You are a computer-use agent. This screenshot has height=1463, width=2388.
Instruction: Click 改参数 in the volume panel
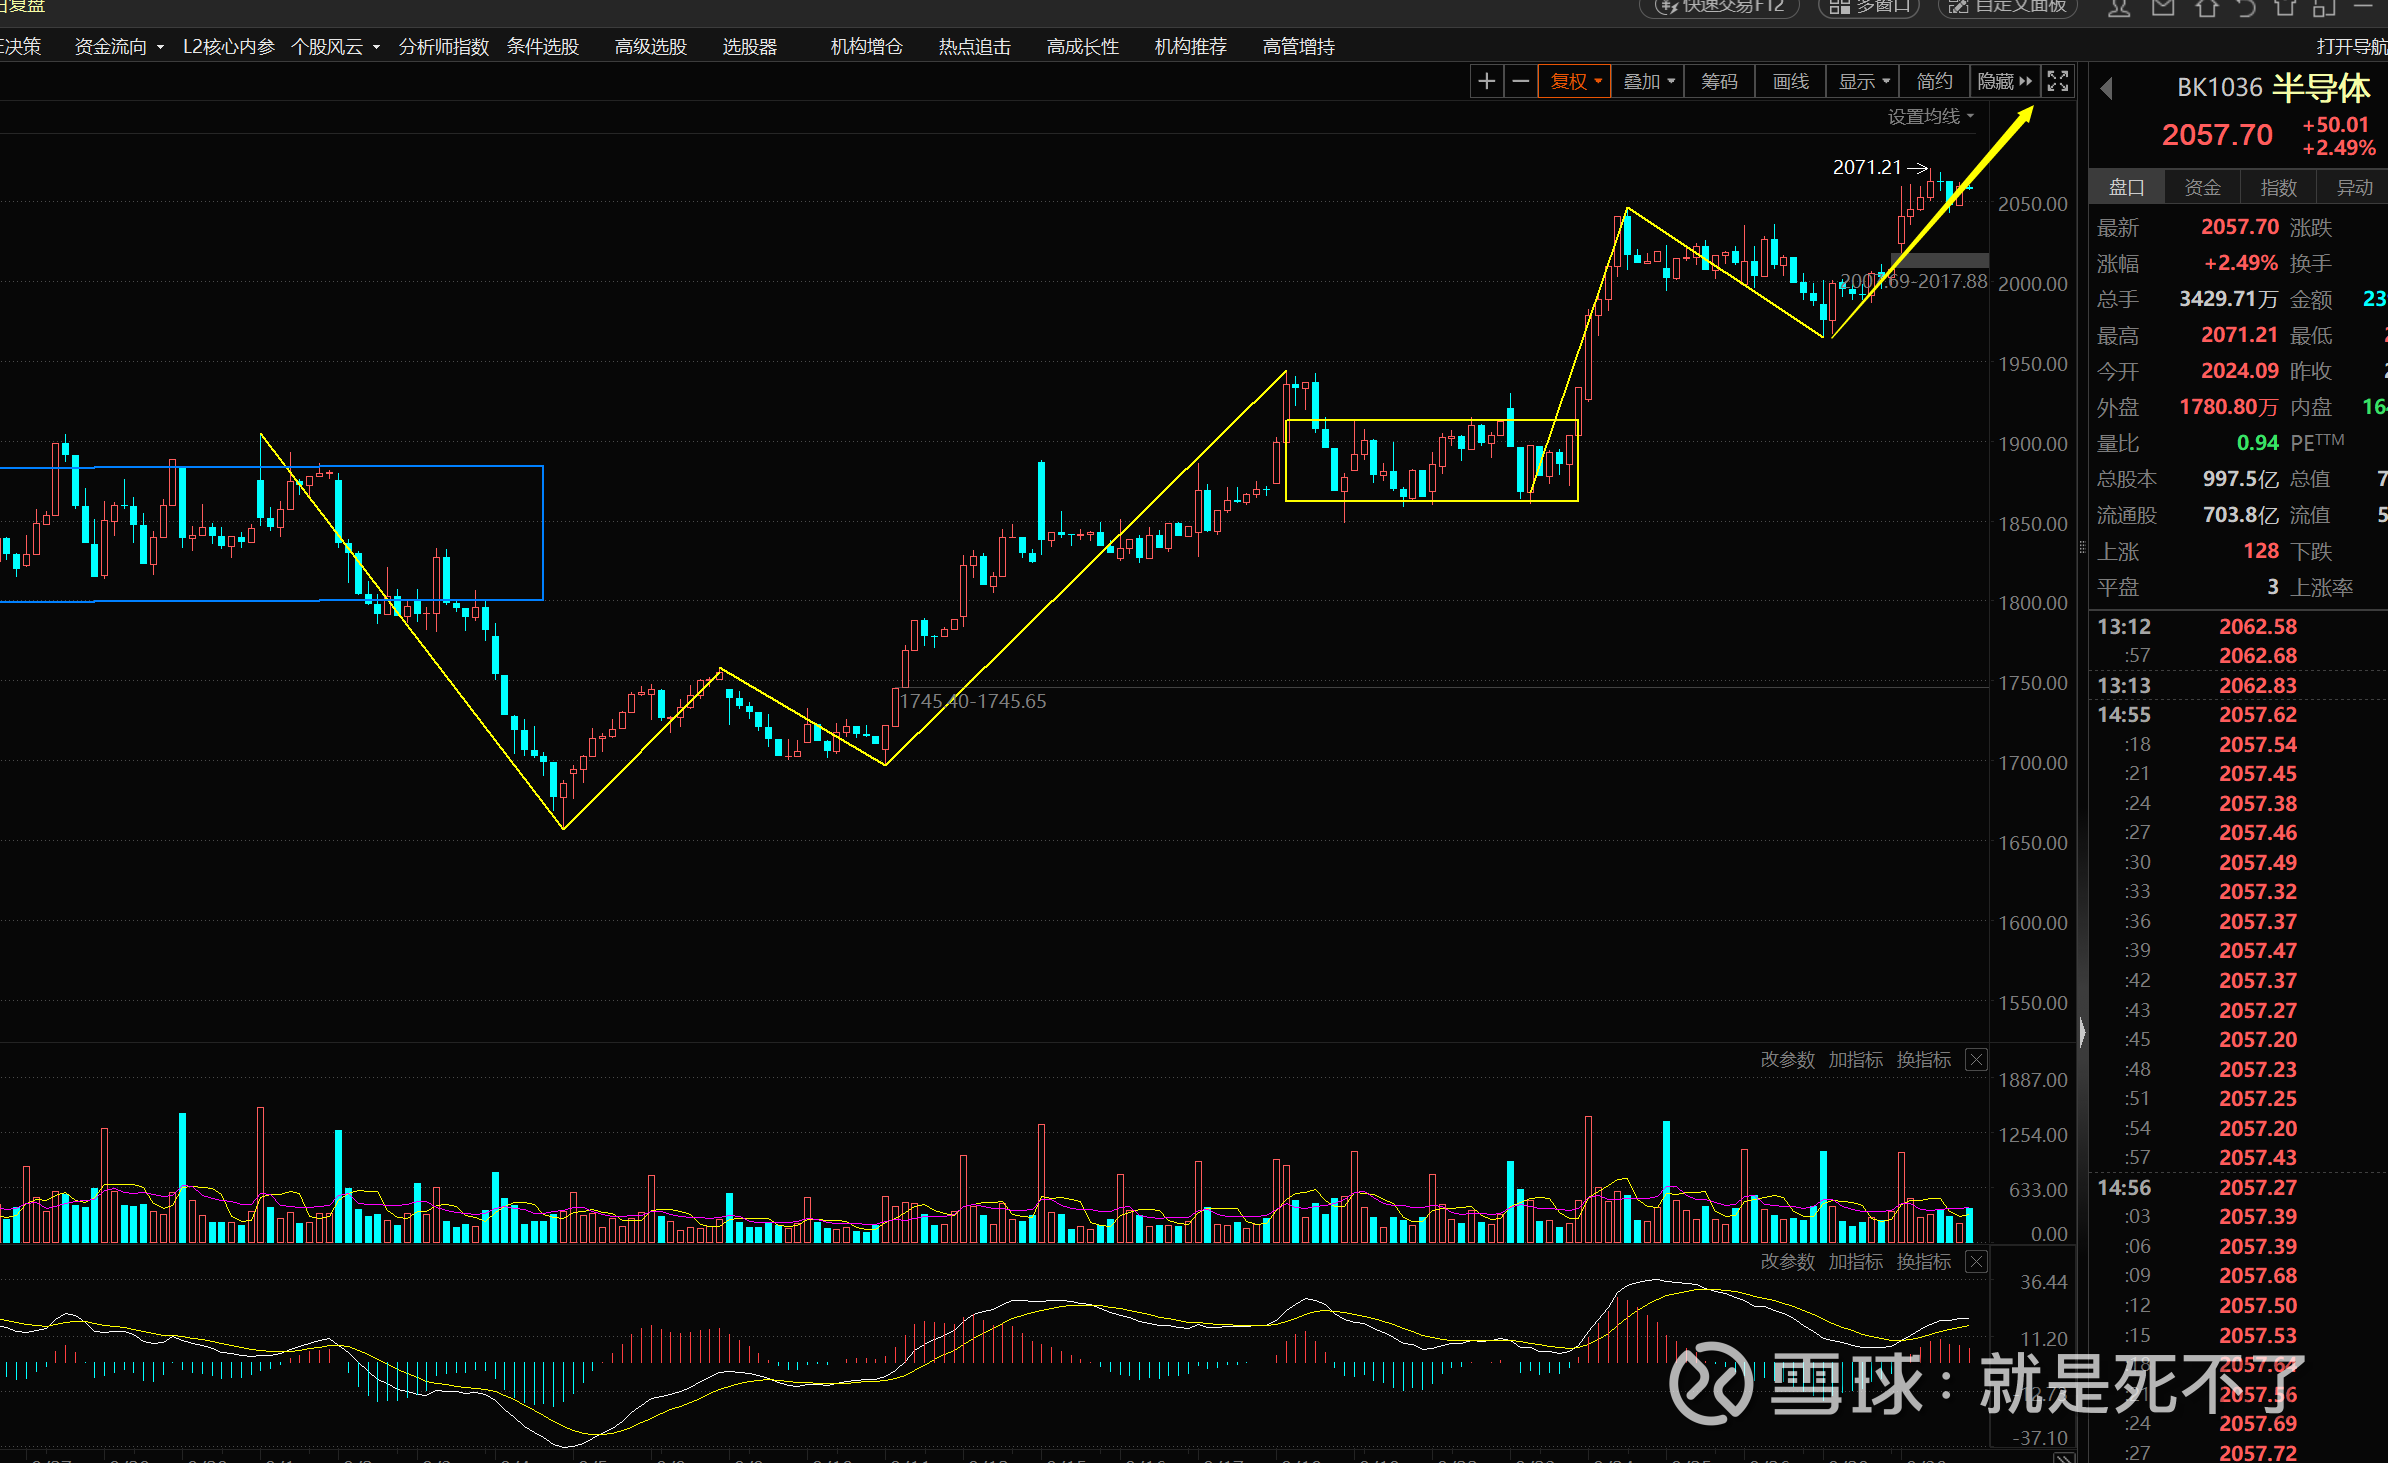(x=1787, y=1060)
